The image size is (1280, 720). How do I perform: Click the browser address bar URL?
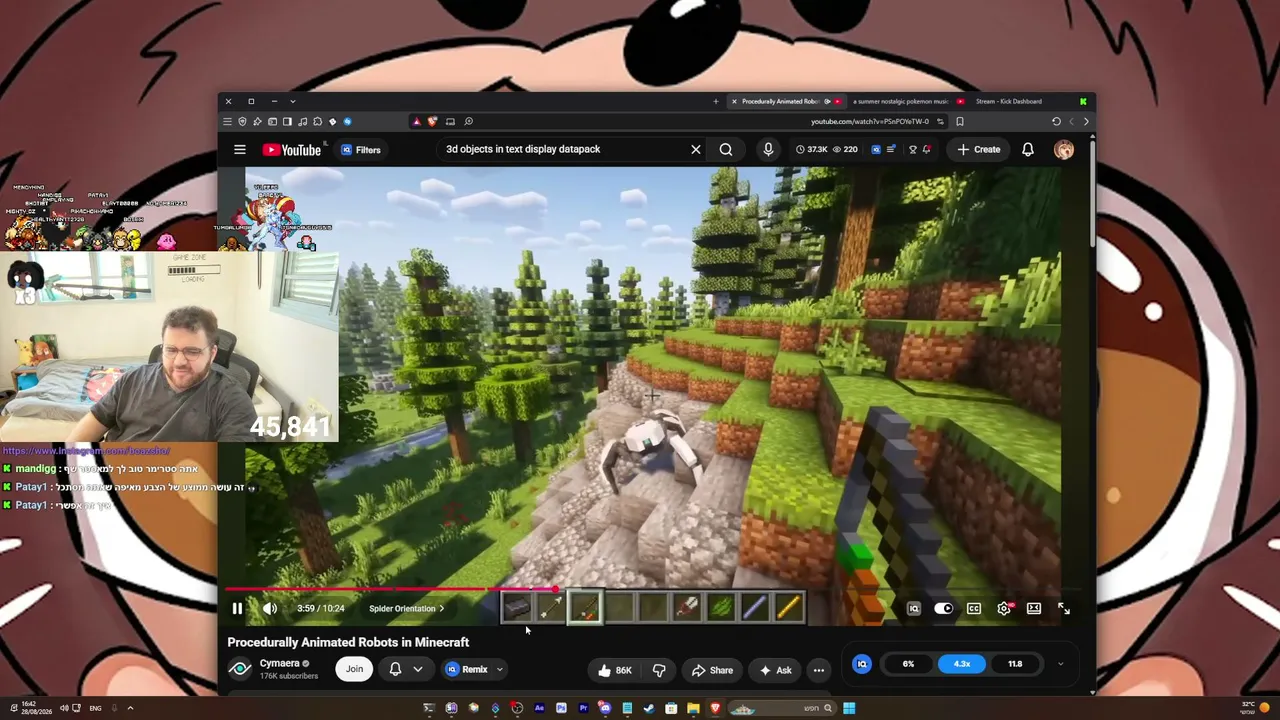(870, 121)
